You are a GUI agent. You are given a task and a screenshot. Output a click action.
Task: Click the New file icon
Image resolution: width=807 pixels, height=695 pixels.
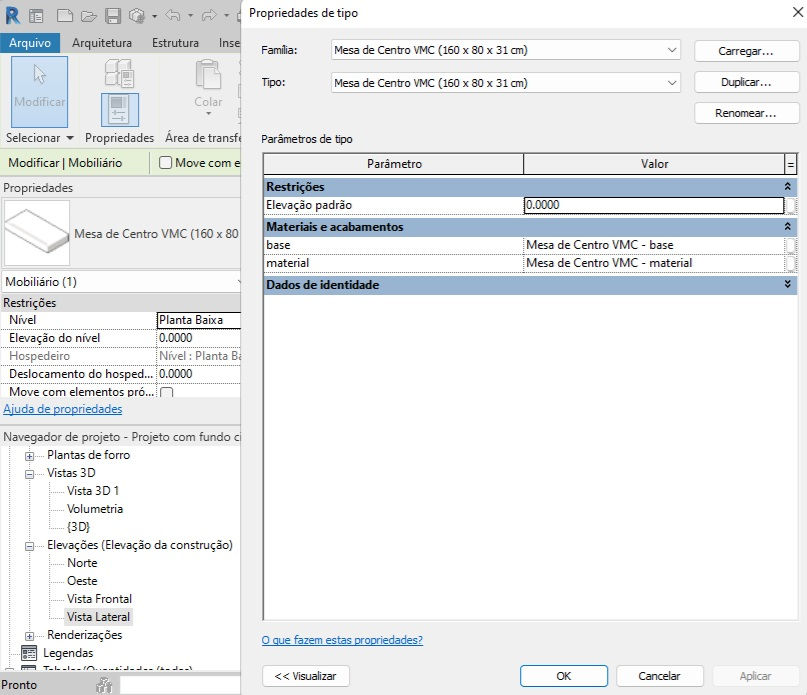tap(64, 16)
